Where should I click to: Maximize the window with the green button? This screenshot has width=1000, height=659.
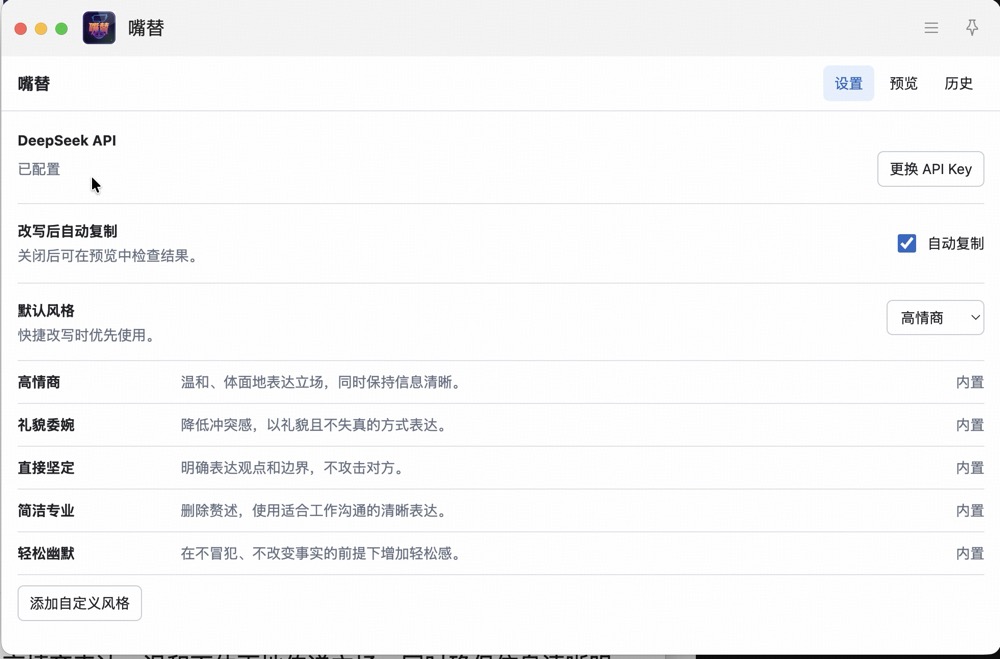coord(61,29)
